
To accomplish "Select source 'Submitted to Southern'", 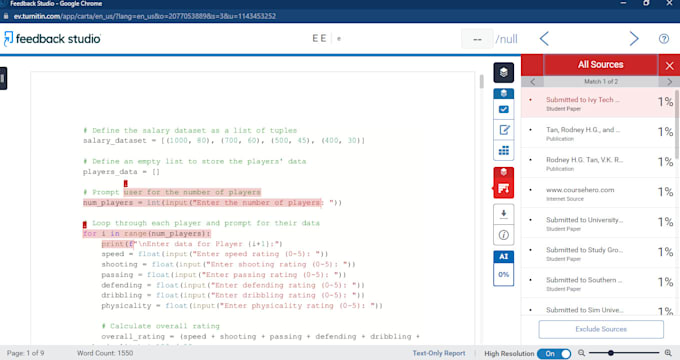I will tap(598, 283).
